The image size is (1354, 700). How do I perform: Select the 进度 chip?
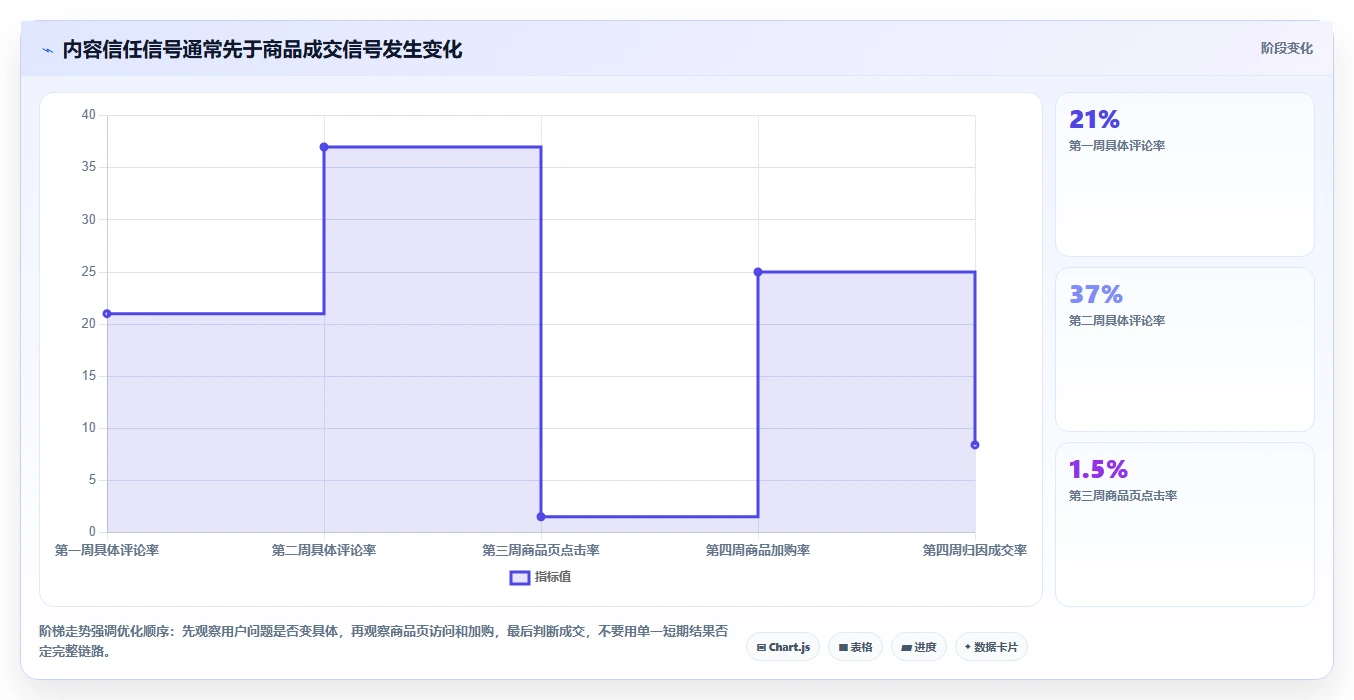(918, 647)
